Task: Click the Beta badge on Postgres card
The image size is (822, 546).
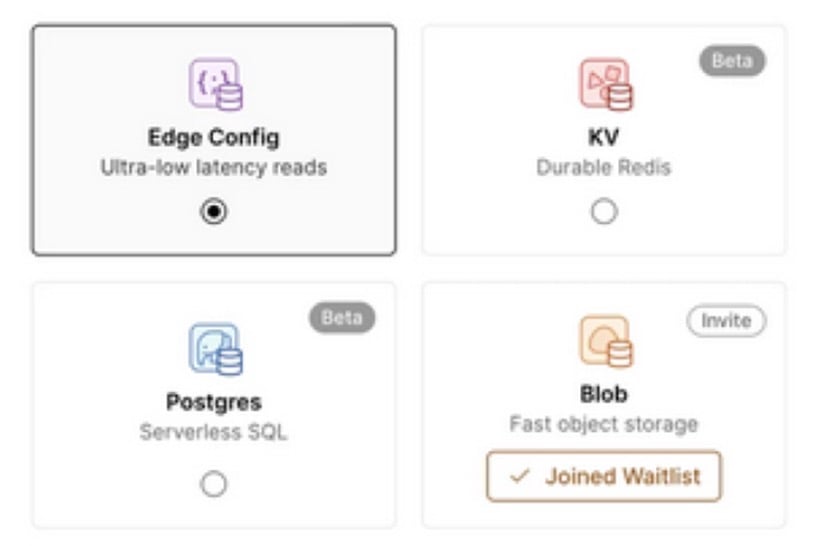Action: (341, 318)
